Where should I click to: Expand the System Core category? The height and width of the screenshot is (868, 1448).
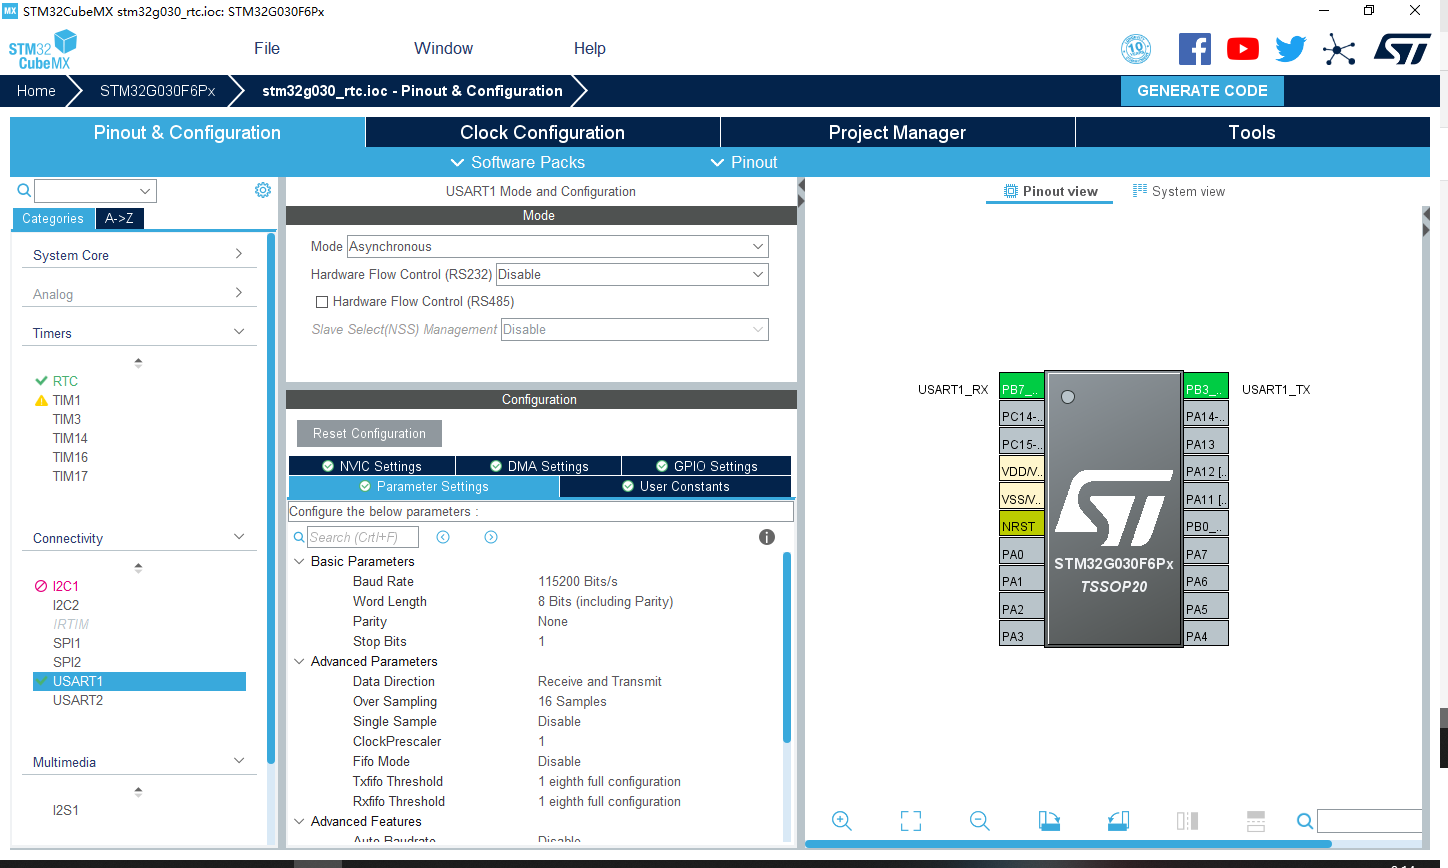click(138, 255)
